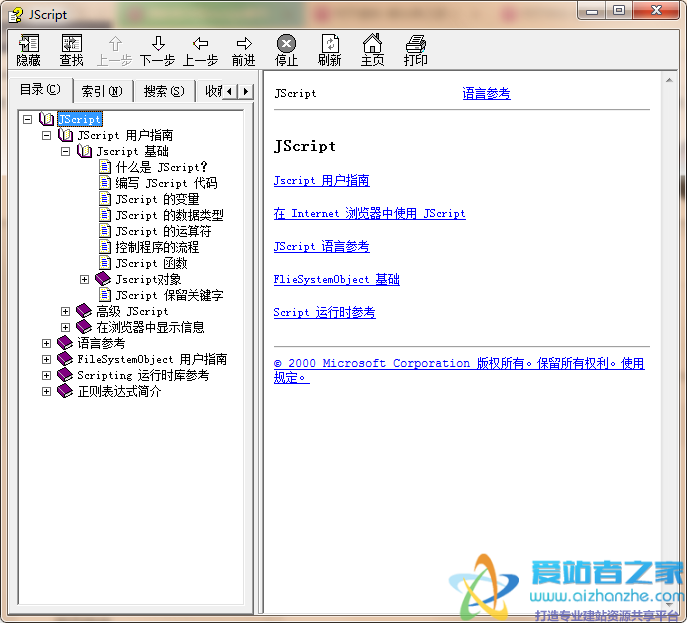Open the 在 Internet 浏览器中使用 JScript link
687x623 pixels.
coord(369,213)
